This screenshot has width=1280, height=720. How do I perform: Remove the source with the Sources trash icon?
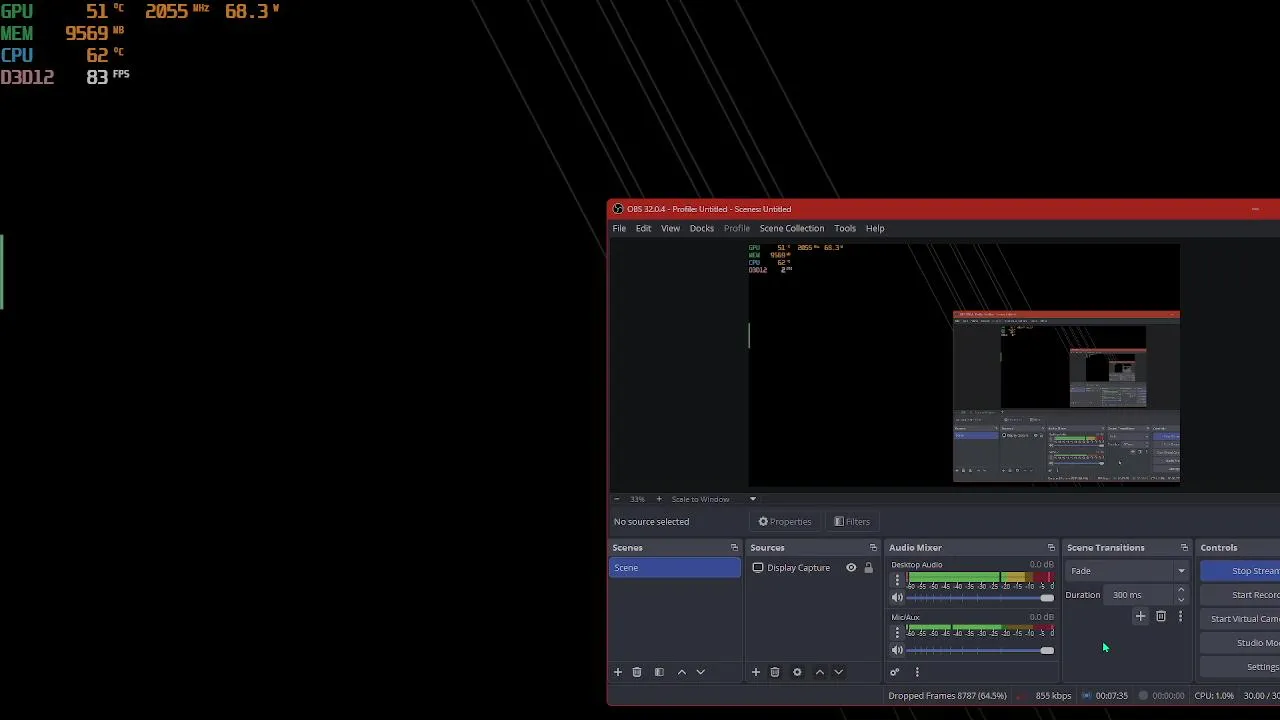775,672
